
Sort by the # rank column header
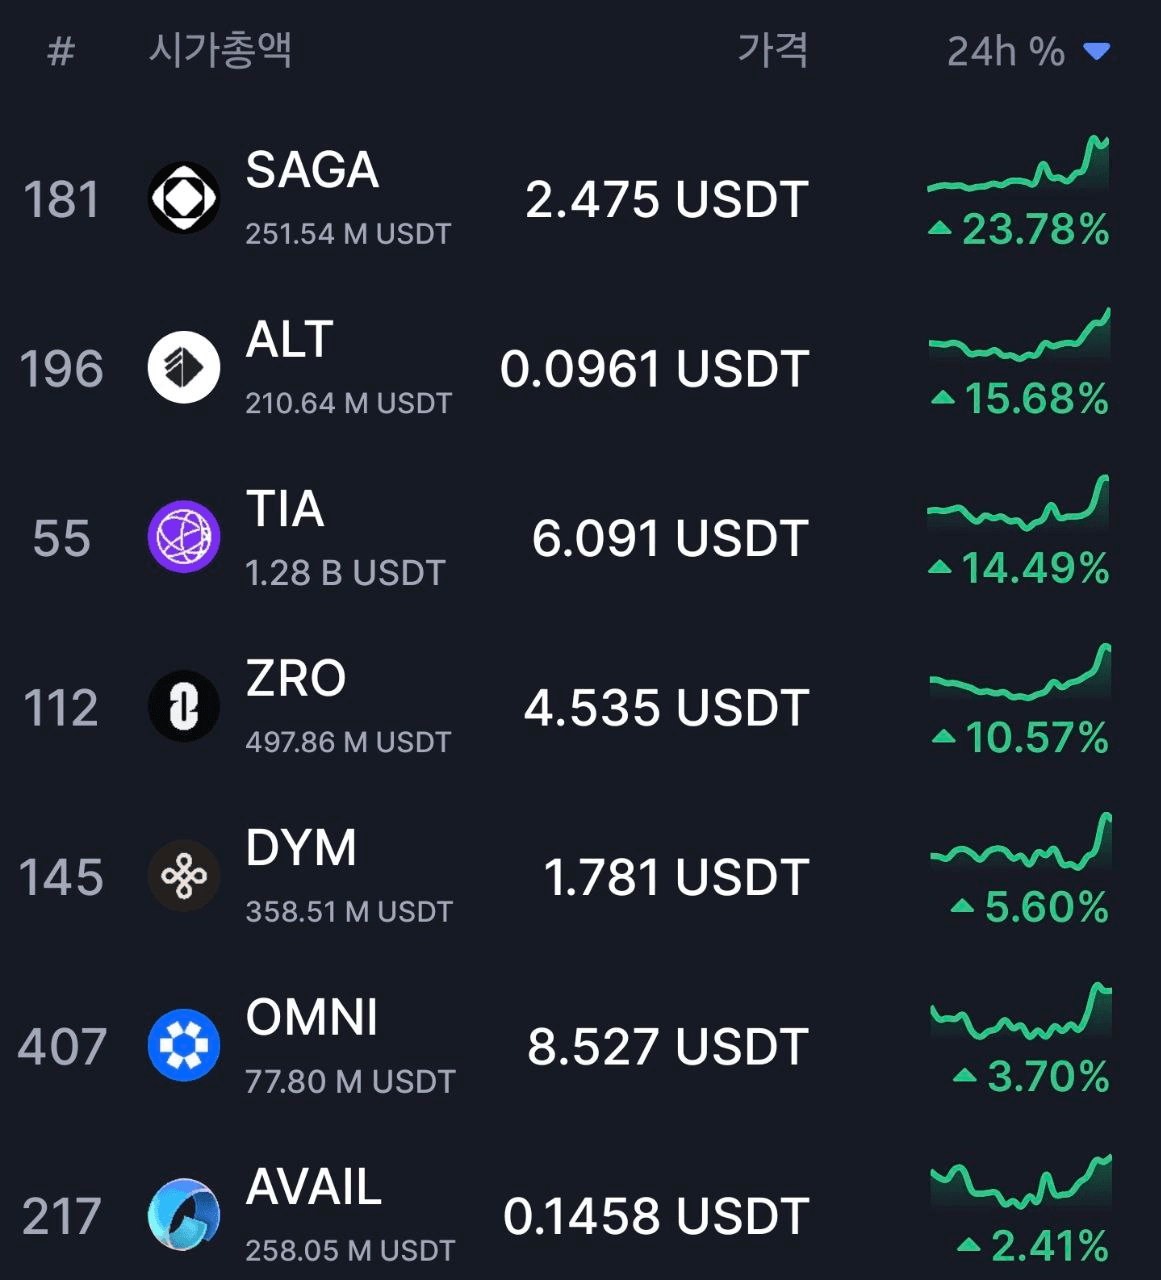(61, 52)
